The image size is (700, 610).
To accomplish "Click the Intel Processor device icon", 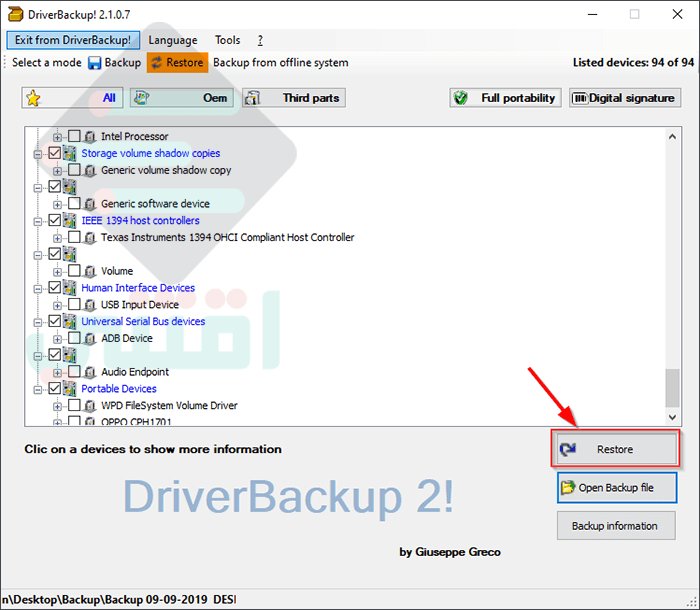I will point(90,137).
